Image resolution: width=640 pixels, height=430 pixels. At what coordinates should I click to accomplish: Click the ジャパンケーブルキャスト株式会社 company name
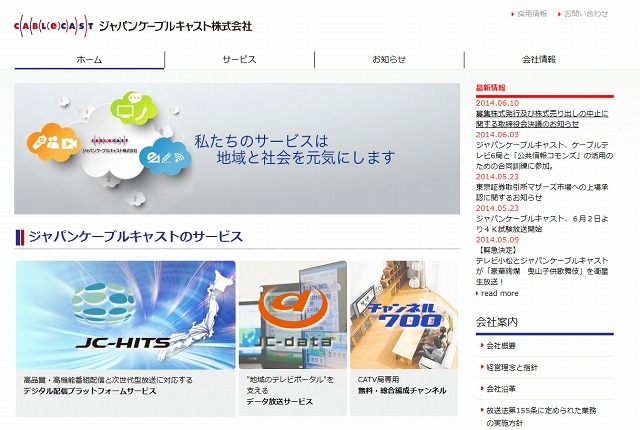pyautogui.click(x=176, y=26)
